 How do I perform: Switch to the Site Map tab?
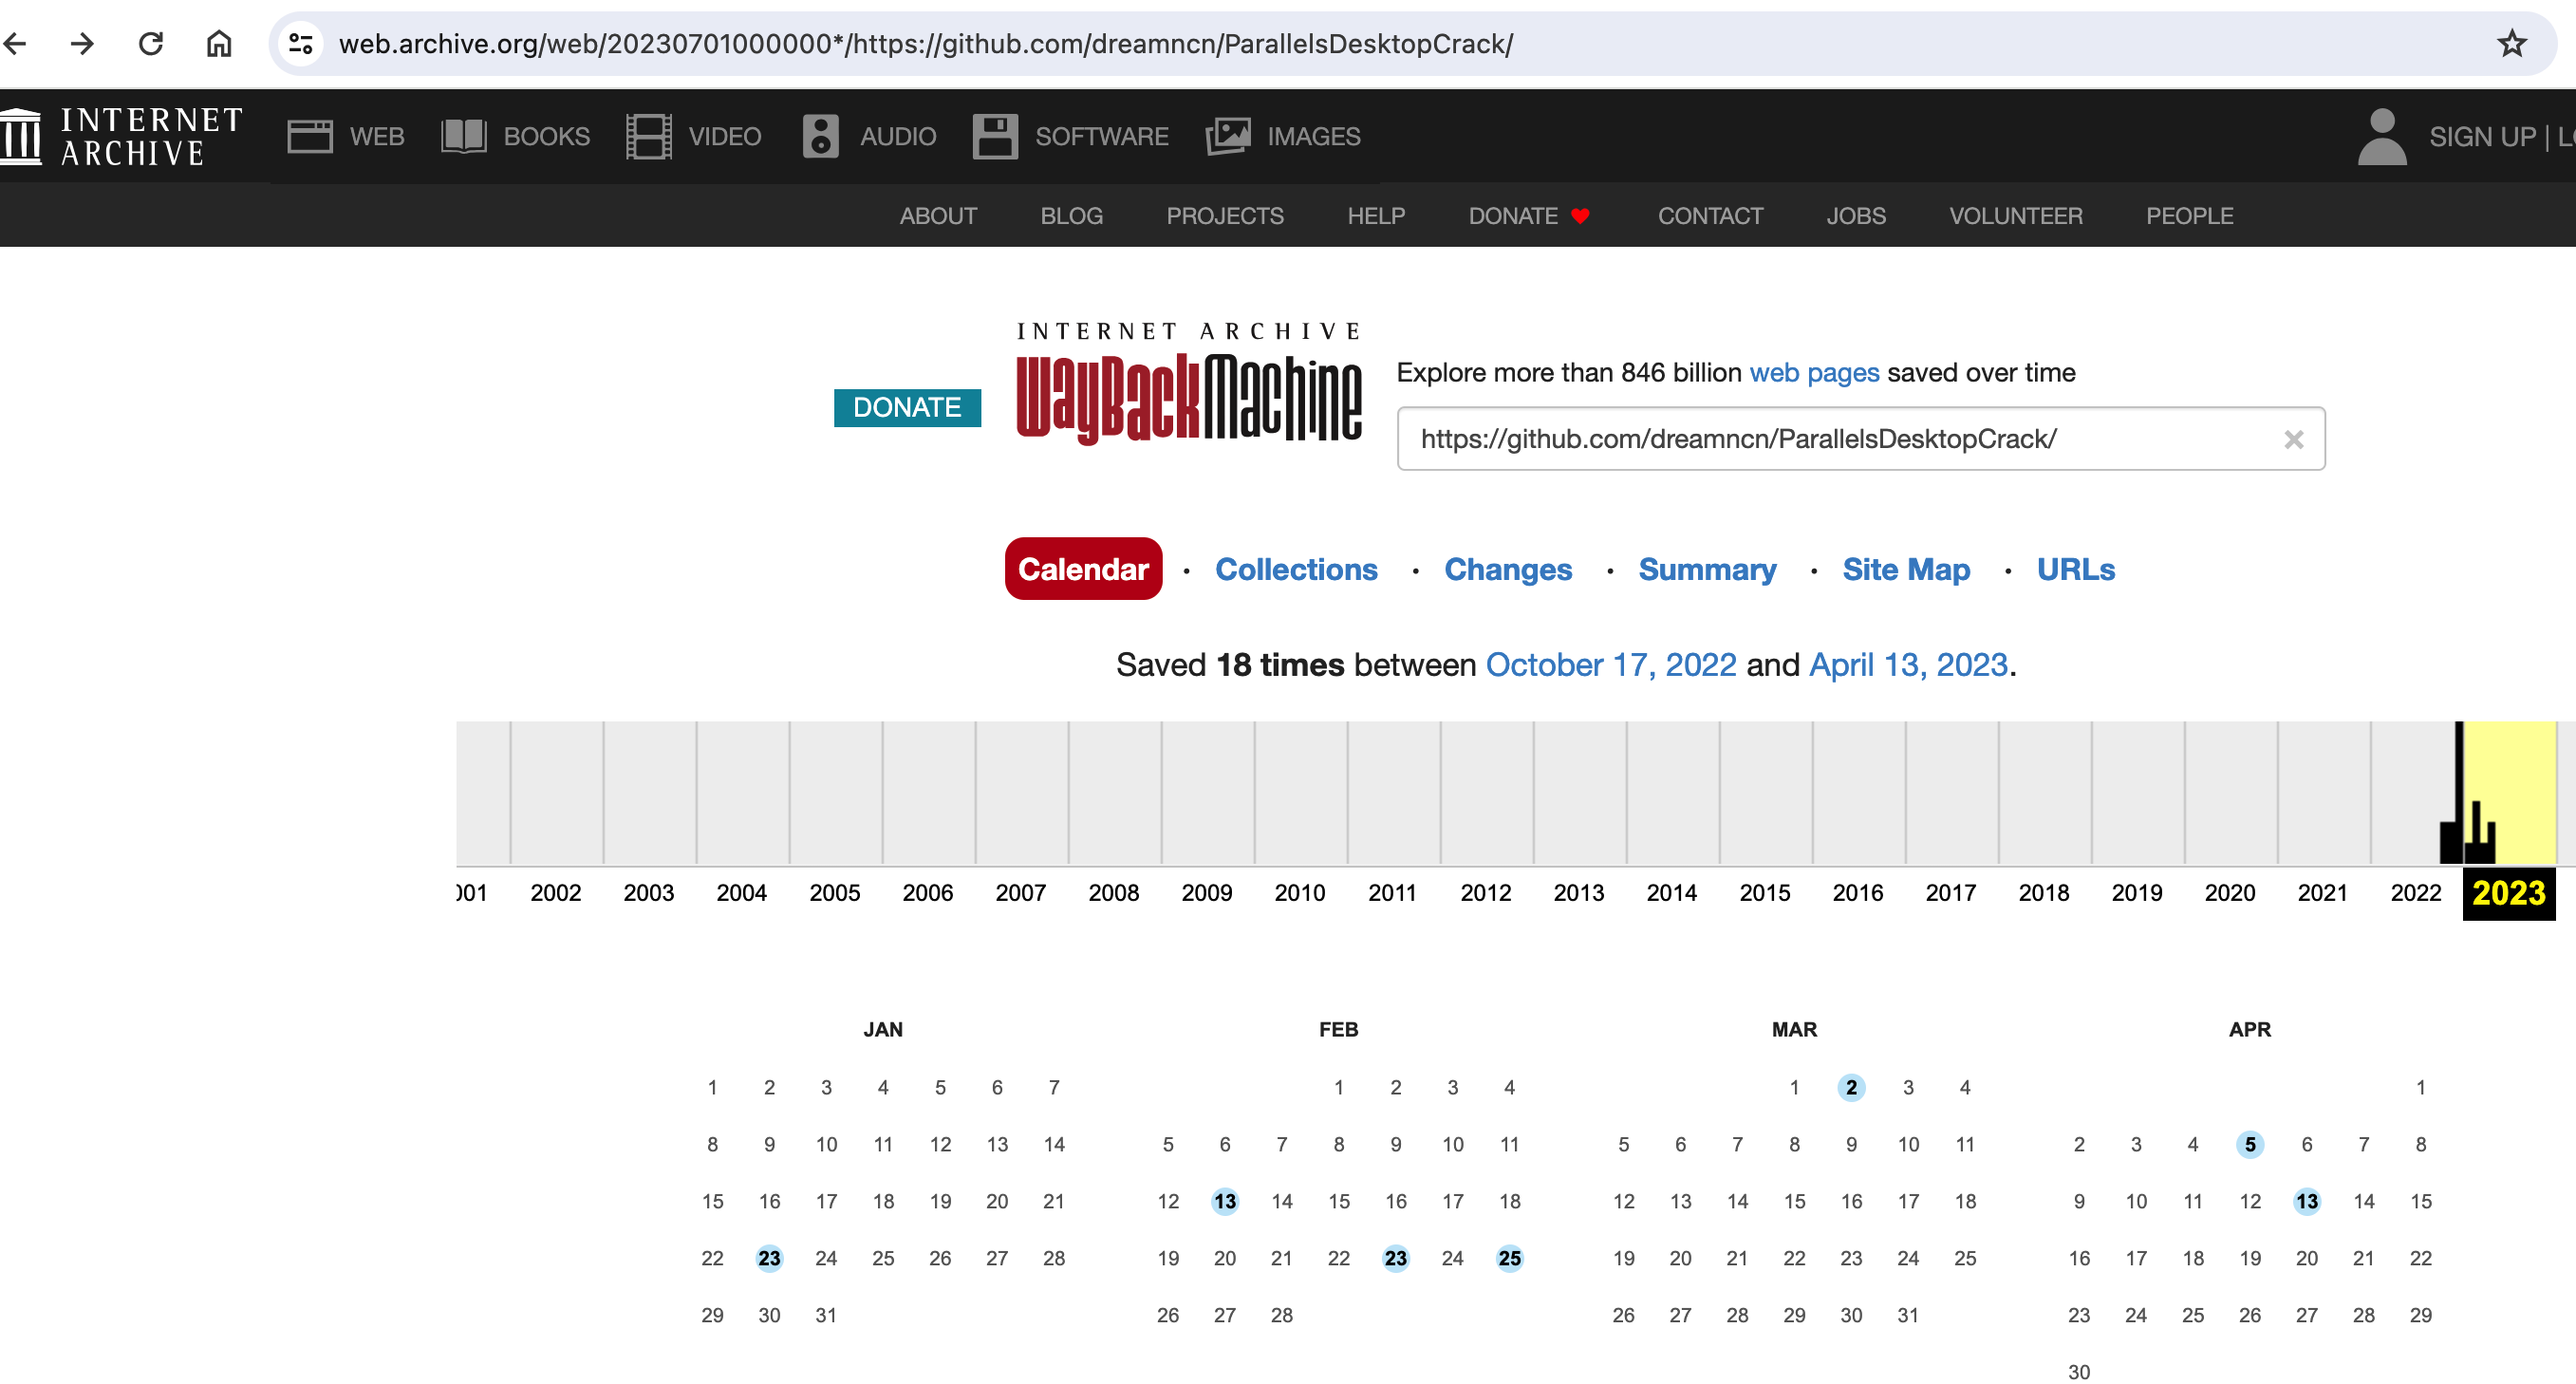pos(1905,569)
